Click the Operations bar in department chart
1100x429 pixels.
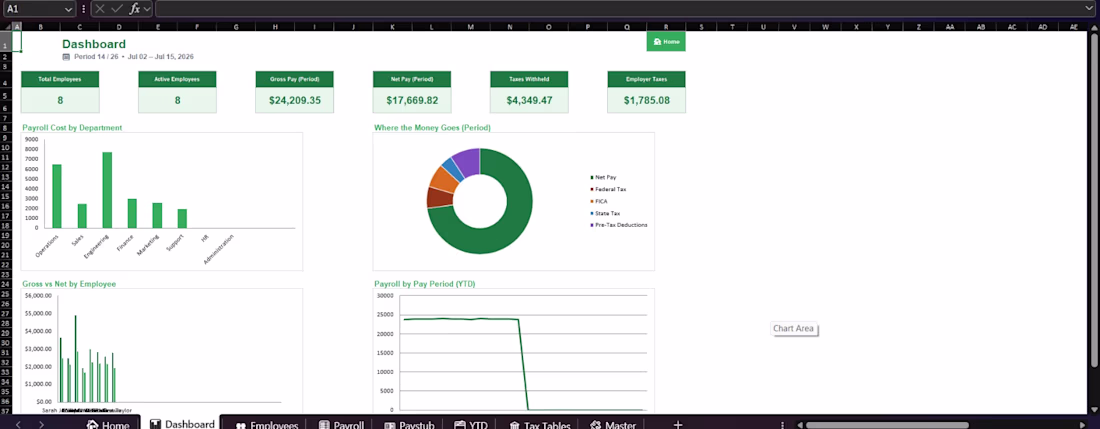57,196
